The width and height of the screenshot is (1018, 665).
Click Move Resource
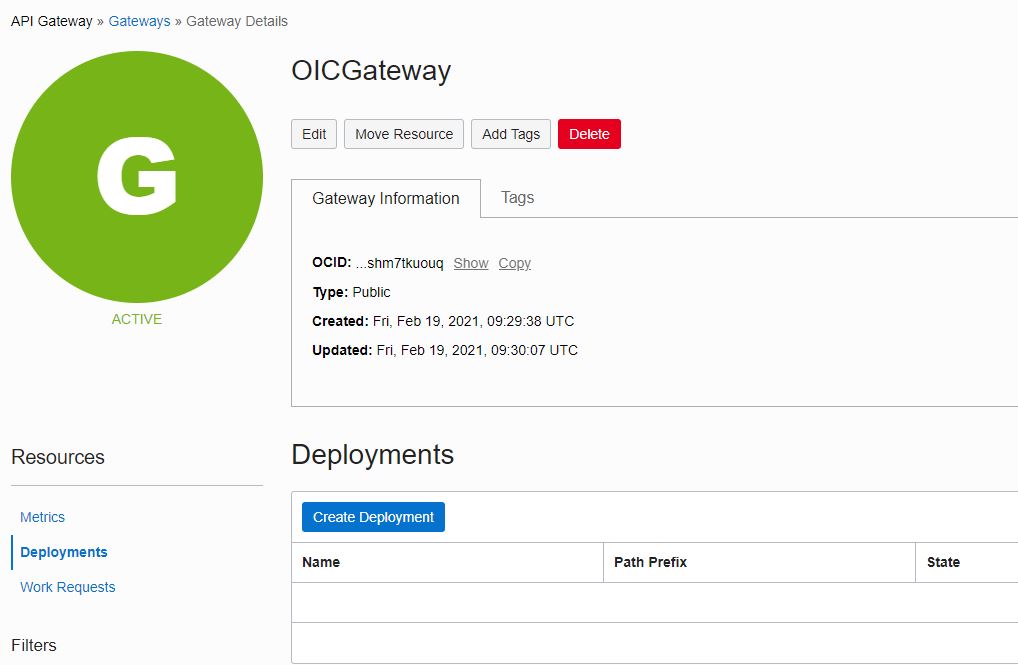[x=403, y=133]
